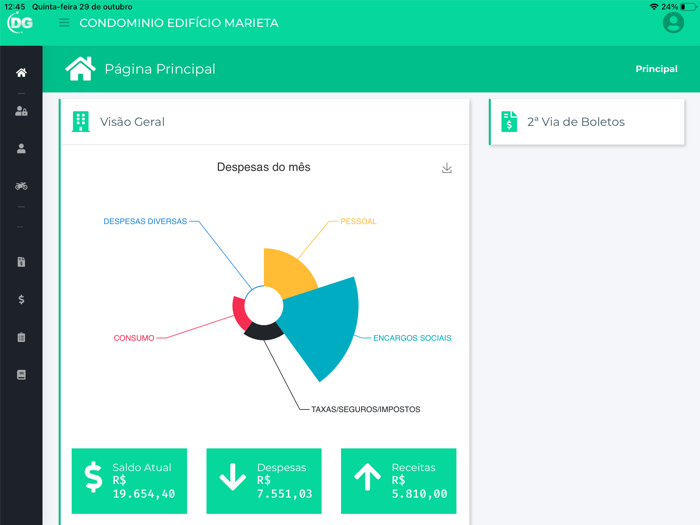The width and height of the screenshot is (700, 525).
Task: Click the Principal breadcrumb link
Action: coord(656,69)
